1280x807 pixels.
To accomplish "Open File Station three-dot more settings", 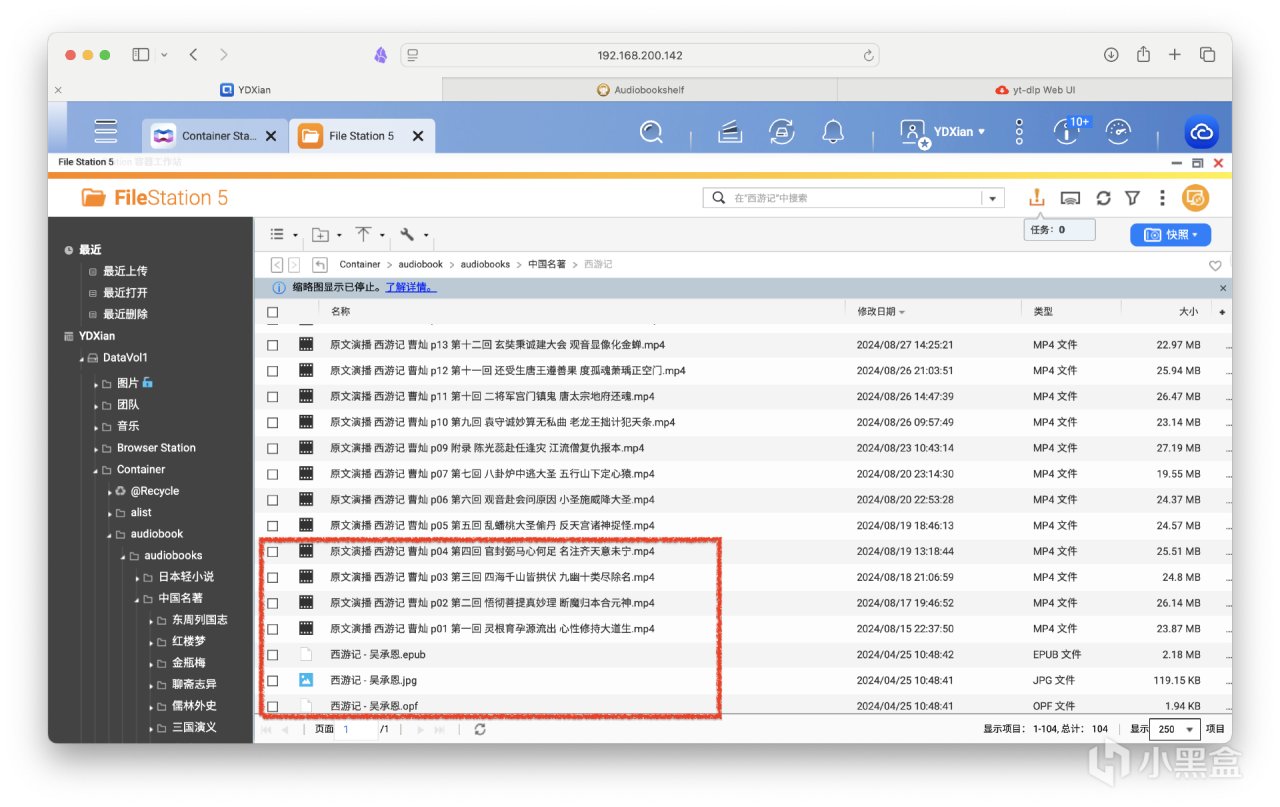I will click(1162, 198).
